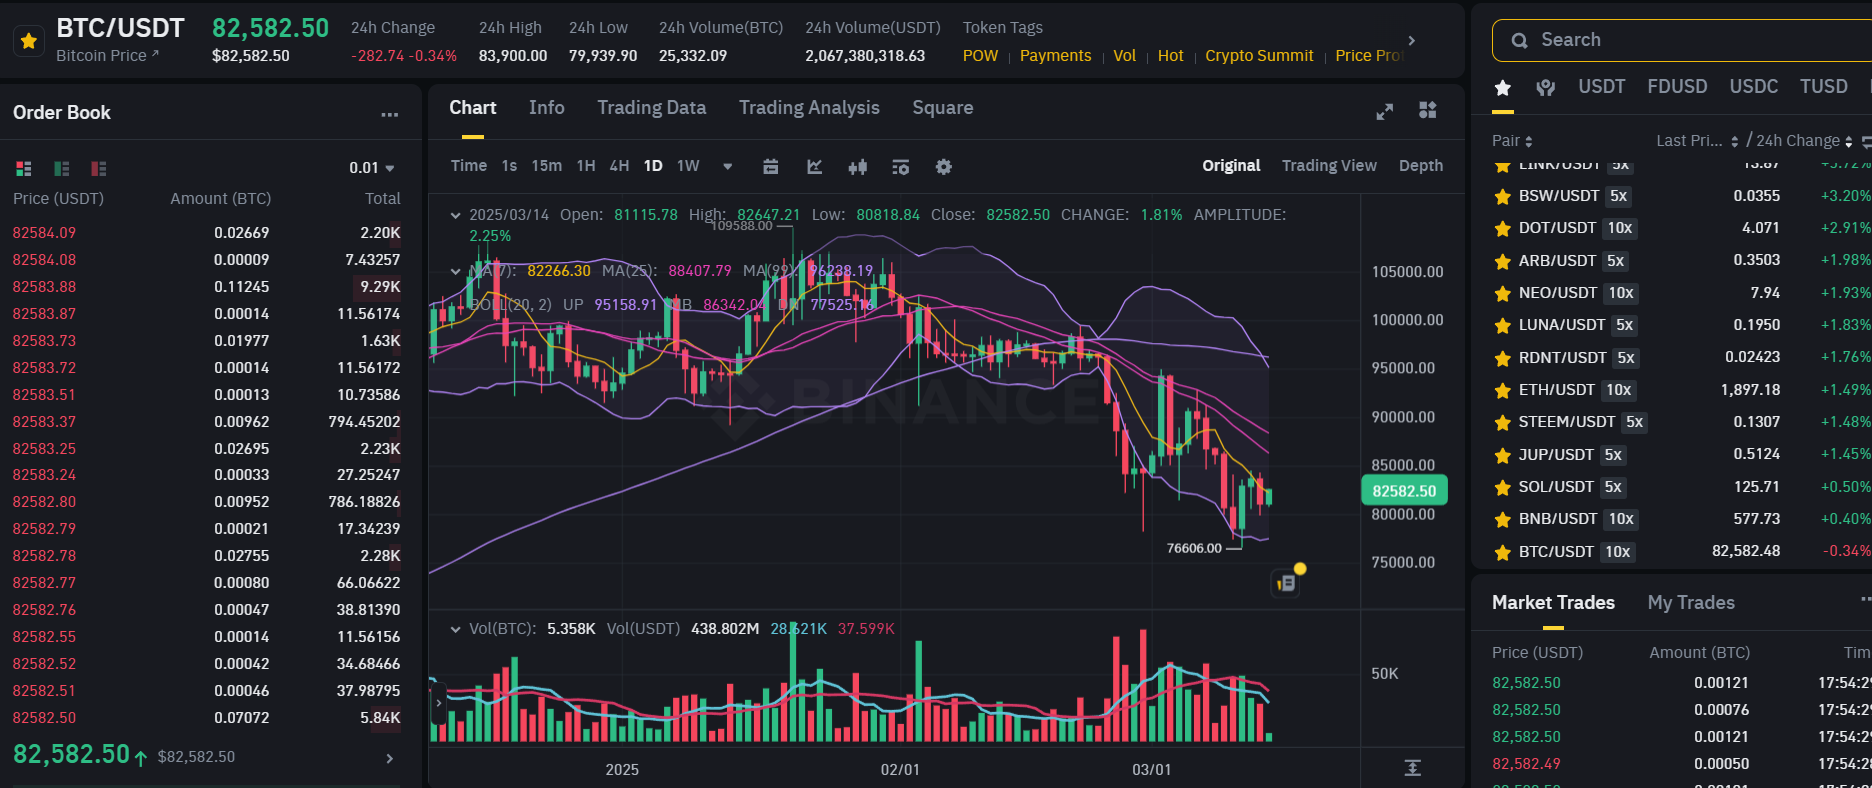Open more time intervals dropdown arrow

click(727, 166)
